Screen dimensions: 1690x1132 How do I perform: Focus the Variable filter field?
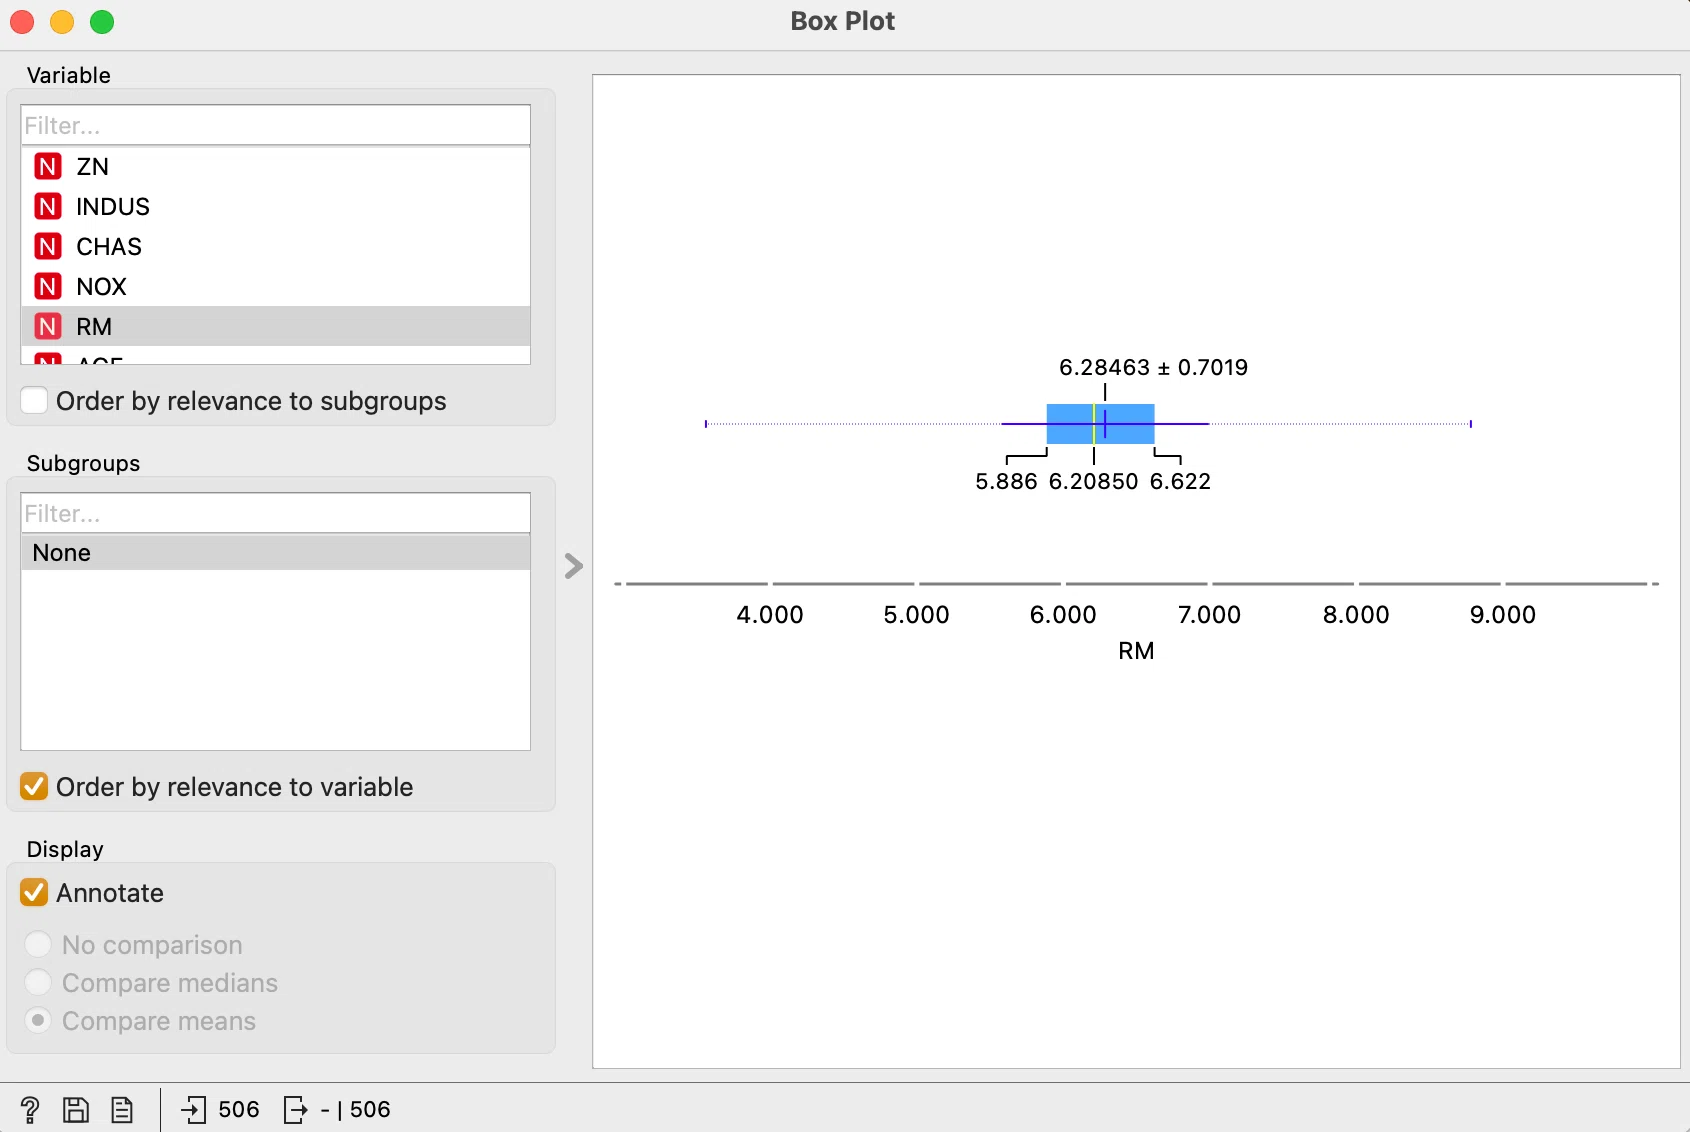pyautogui.click(x=275, y=125)
